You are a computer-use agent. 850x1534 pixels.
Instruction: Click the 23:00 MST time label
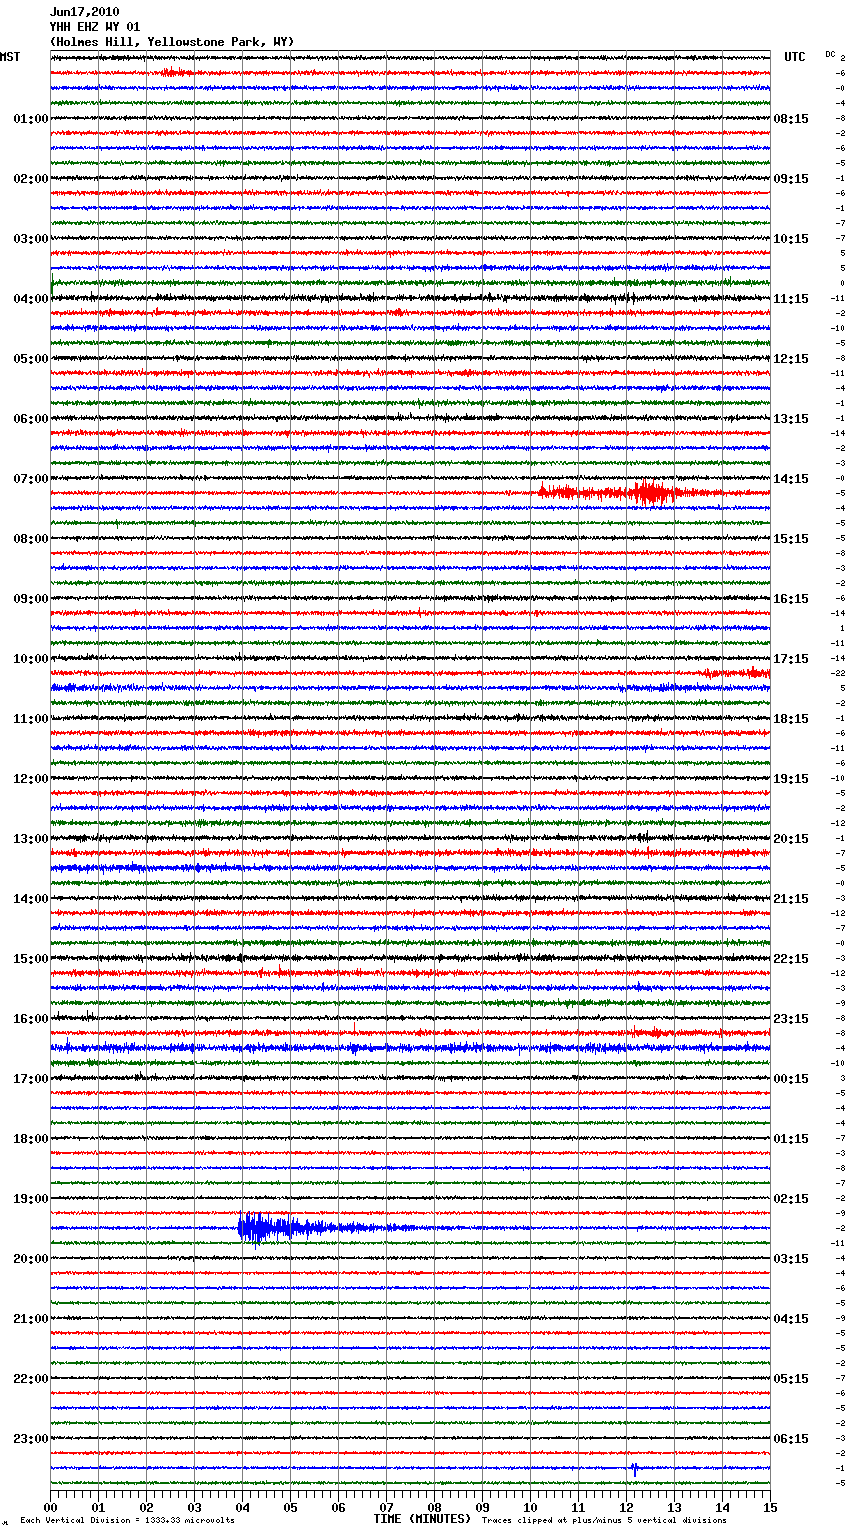click(x=30, y=1439)
